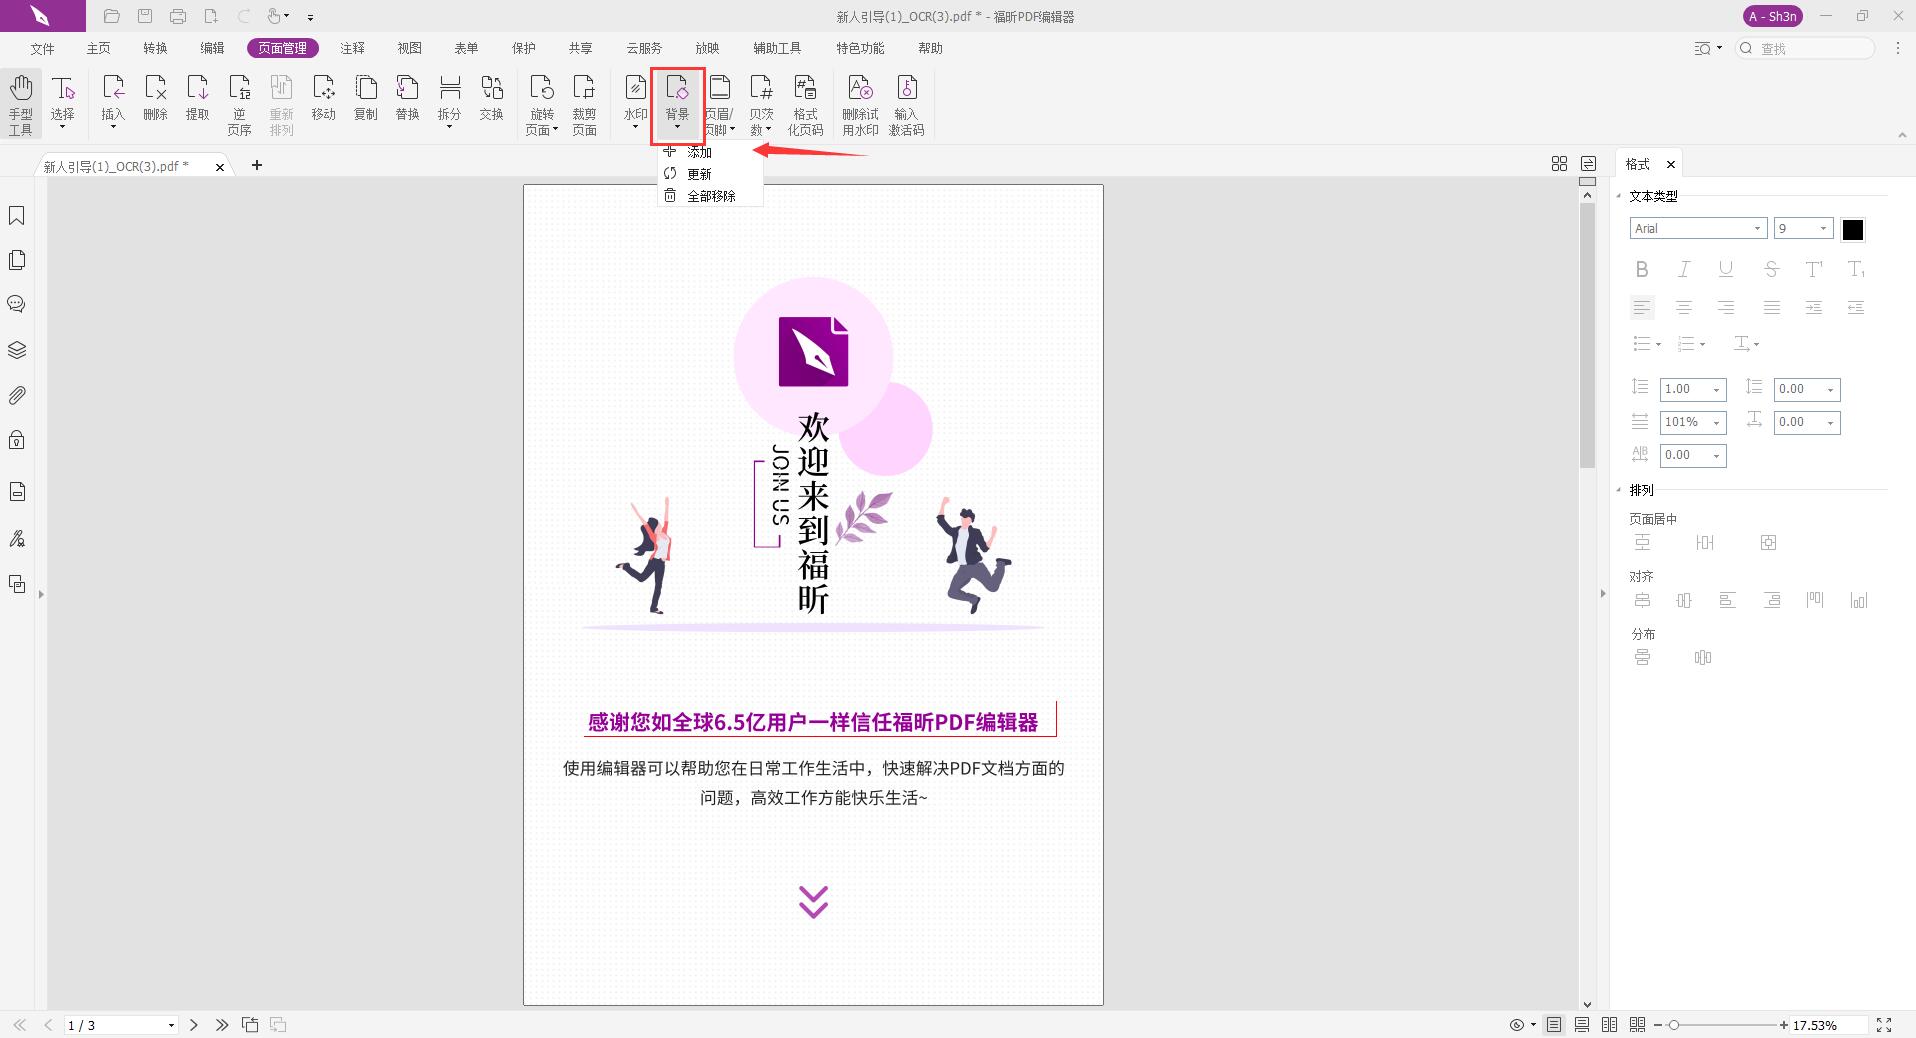Click the Watermark (水印) tool
The image size is (1916, 1038).
click(633, 100)
